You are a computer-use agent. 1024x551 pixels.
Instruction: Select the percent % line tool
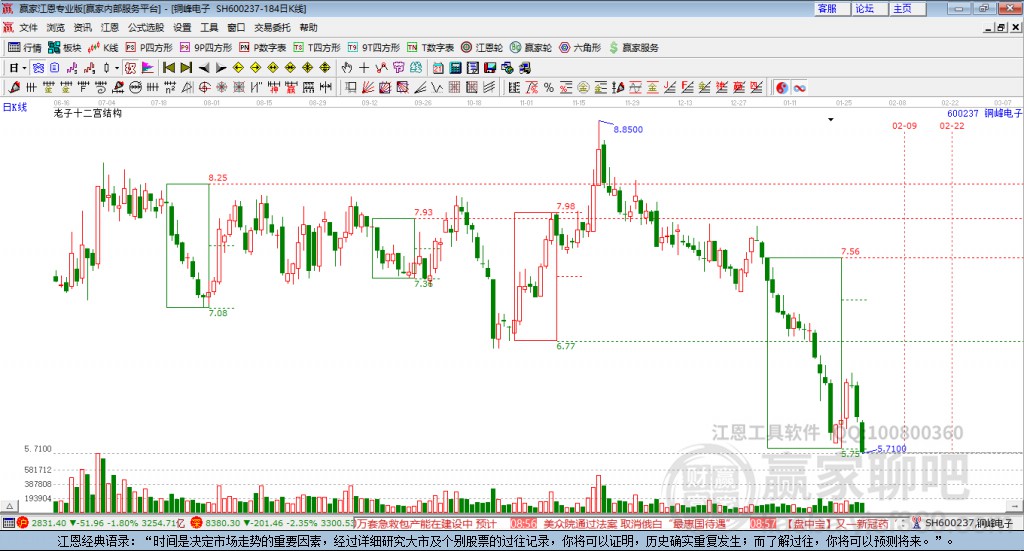click(x=549, y=87)
